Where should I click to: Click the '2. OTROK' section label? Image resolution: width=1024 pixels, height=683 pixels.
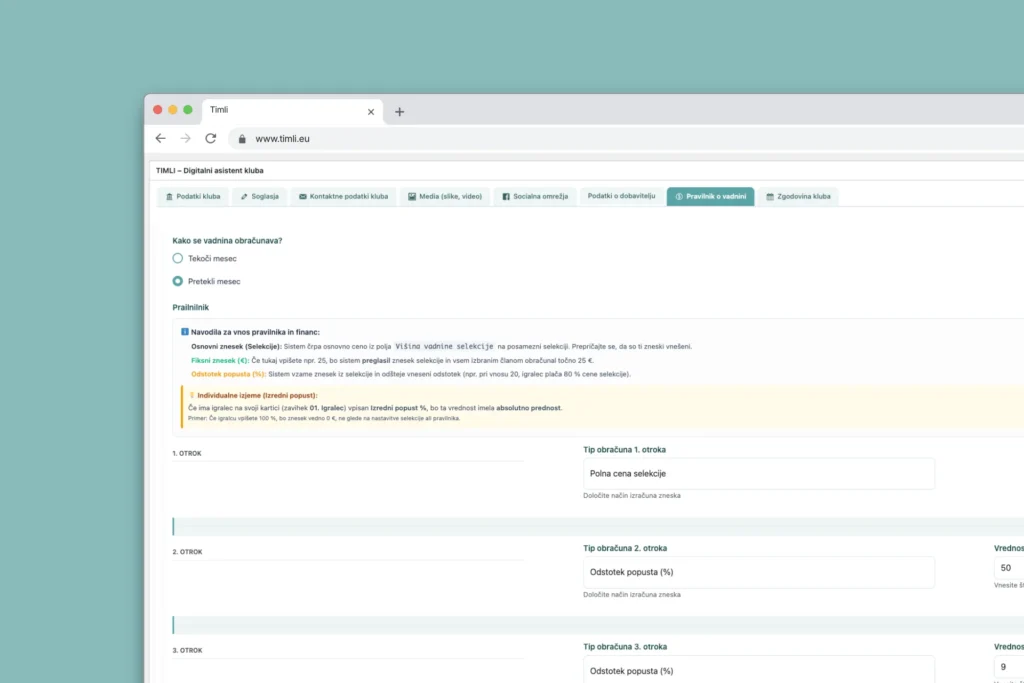point(187,552)
